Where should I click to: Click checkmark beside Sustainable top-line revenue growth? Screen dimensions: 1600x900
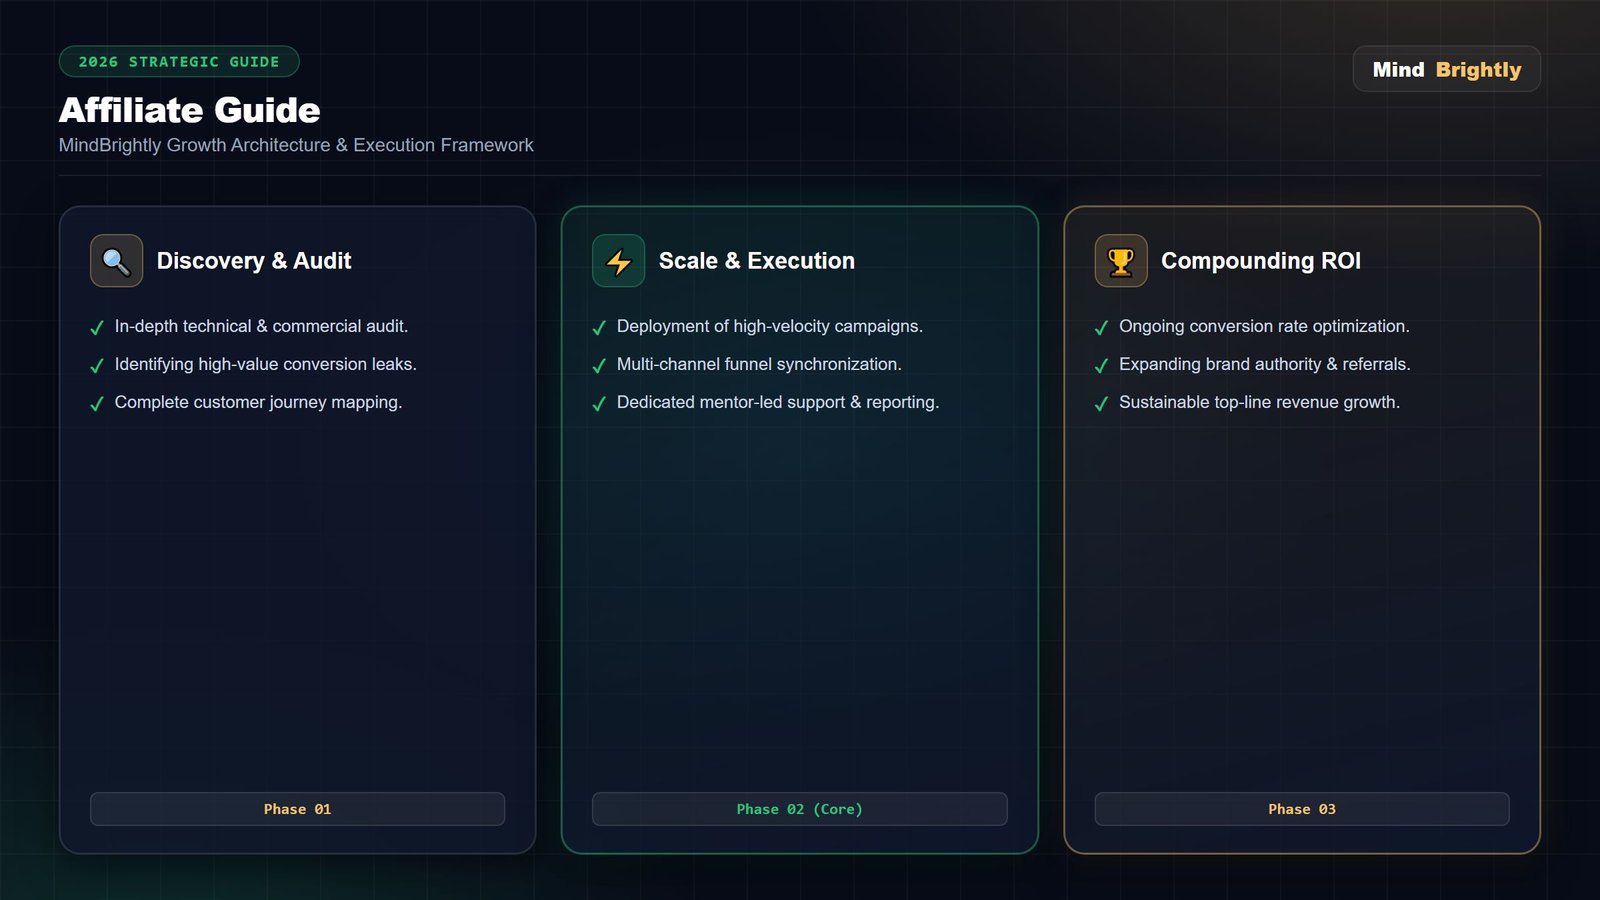[x=1101, y=404]
